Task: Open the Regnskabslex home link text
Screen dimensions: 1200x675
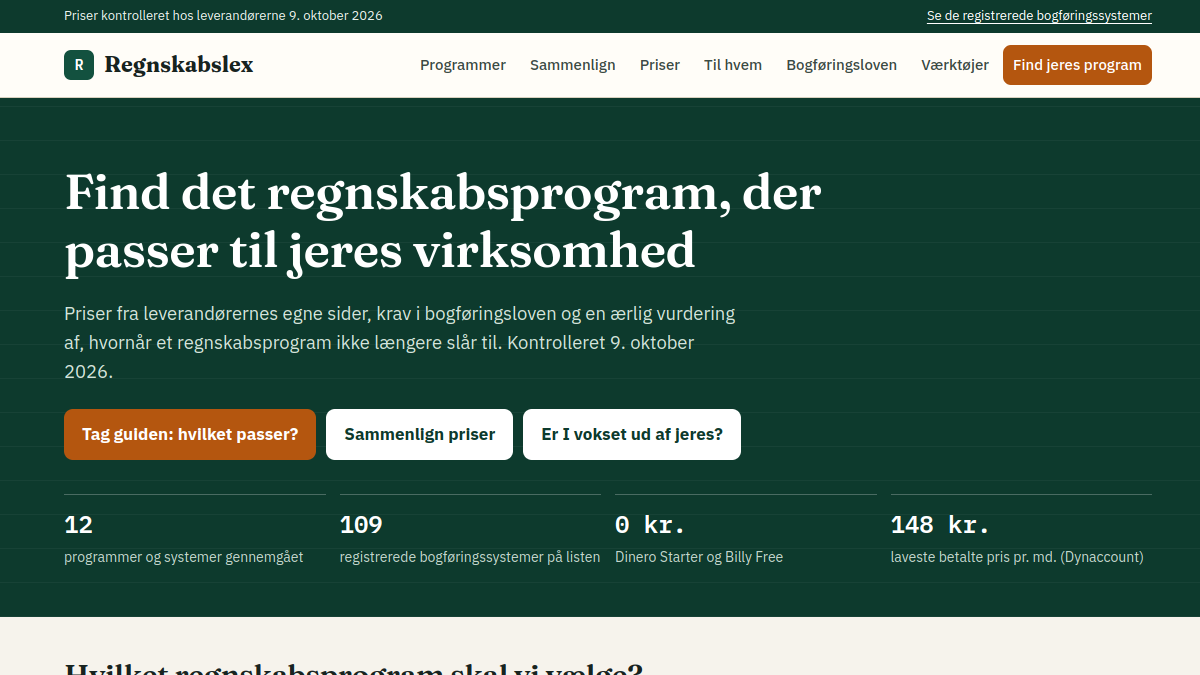Action: point(179,65)
